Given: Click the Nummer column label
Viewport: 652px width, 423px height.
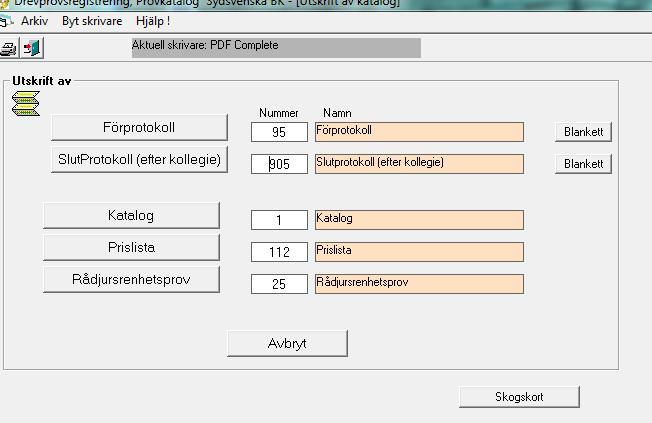Looking at the screenshot, I should tap(279, 113).
